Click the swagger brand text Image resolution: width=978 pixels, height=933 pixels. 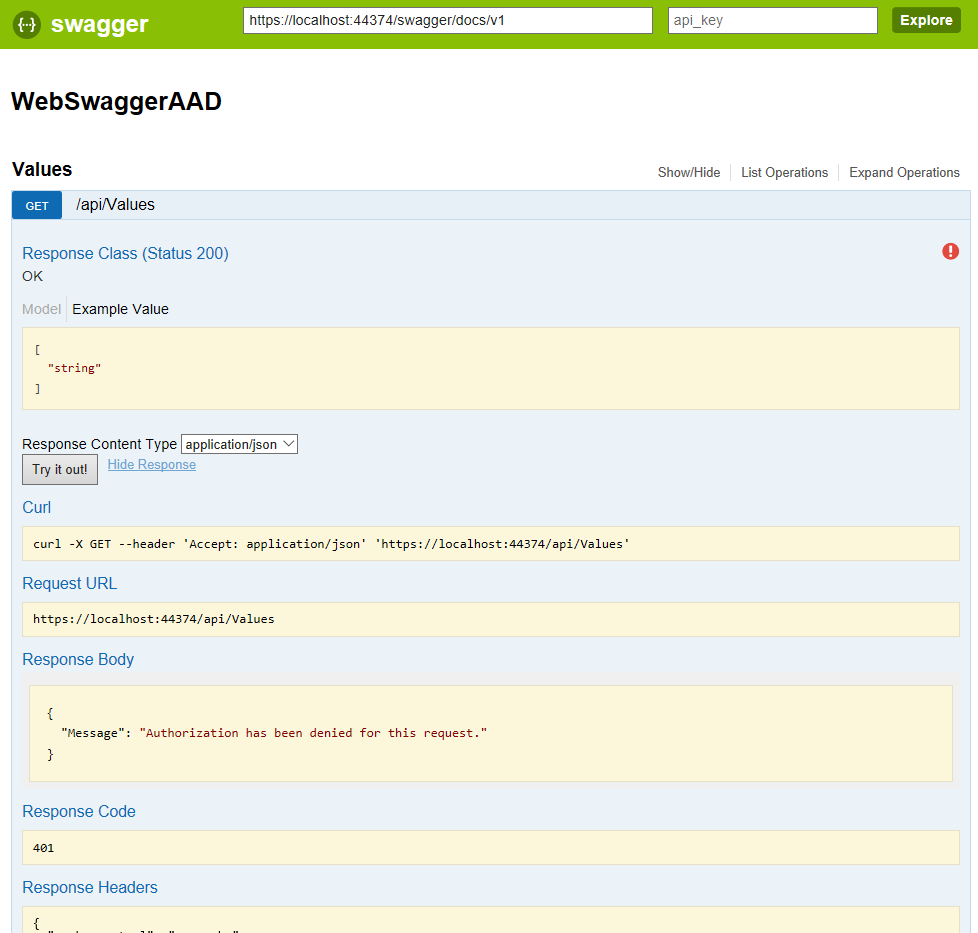pyautogui.click(x=99, y=24)
